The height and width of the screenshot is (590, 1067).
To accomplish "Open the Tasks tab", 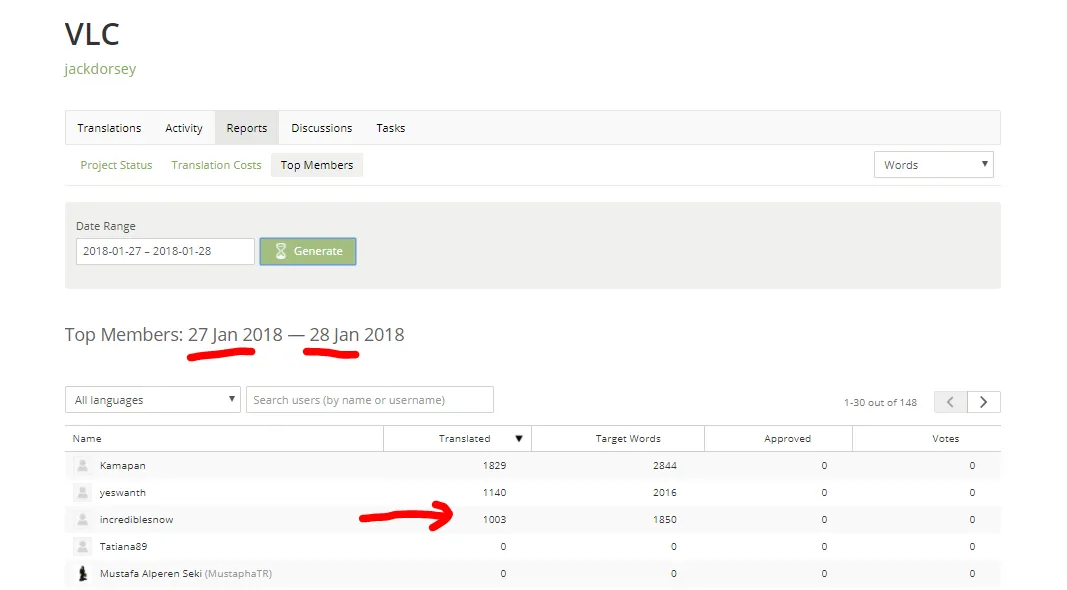I will point(390,128).
